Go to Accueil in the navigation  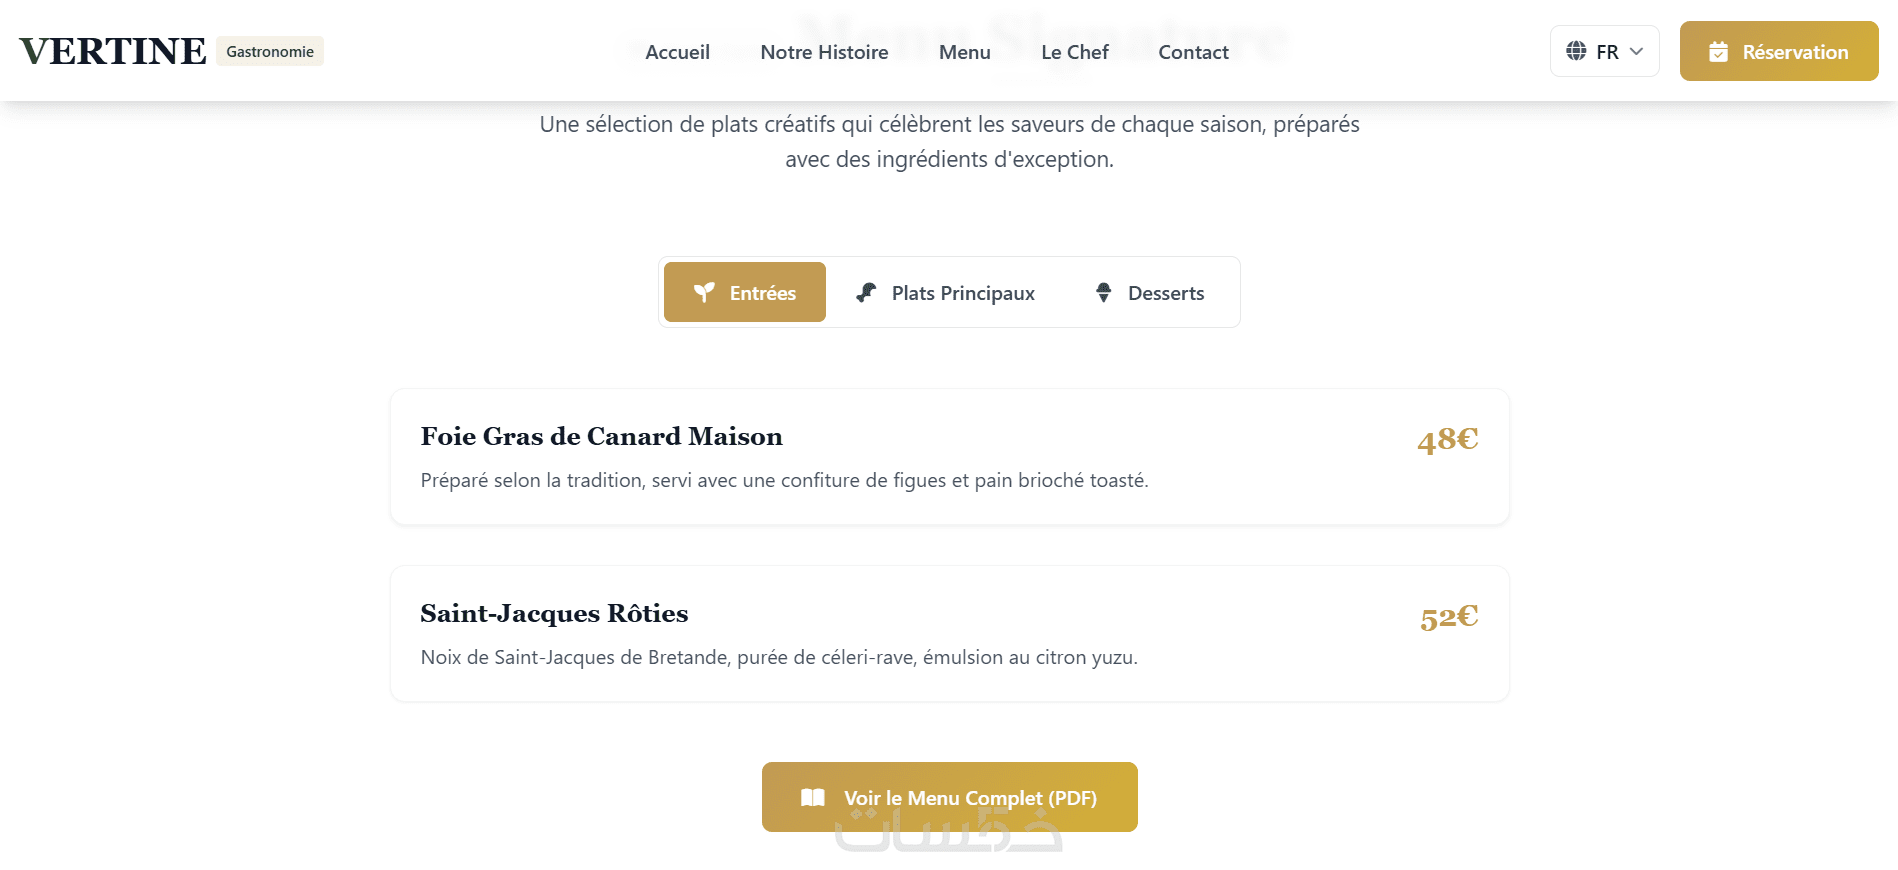pos(677,52)
